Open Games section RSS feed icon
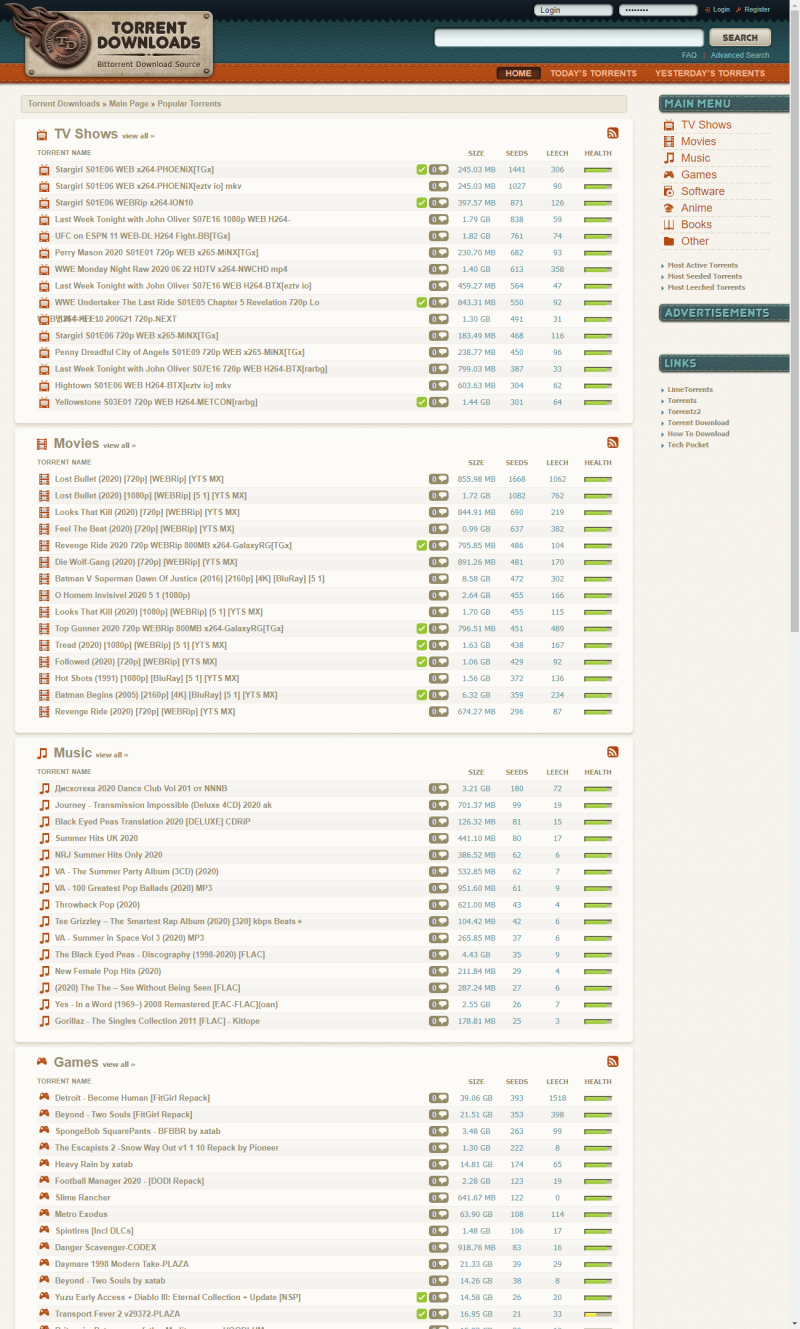 click(x=613, y=1061)
